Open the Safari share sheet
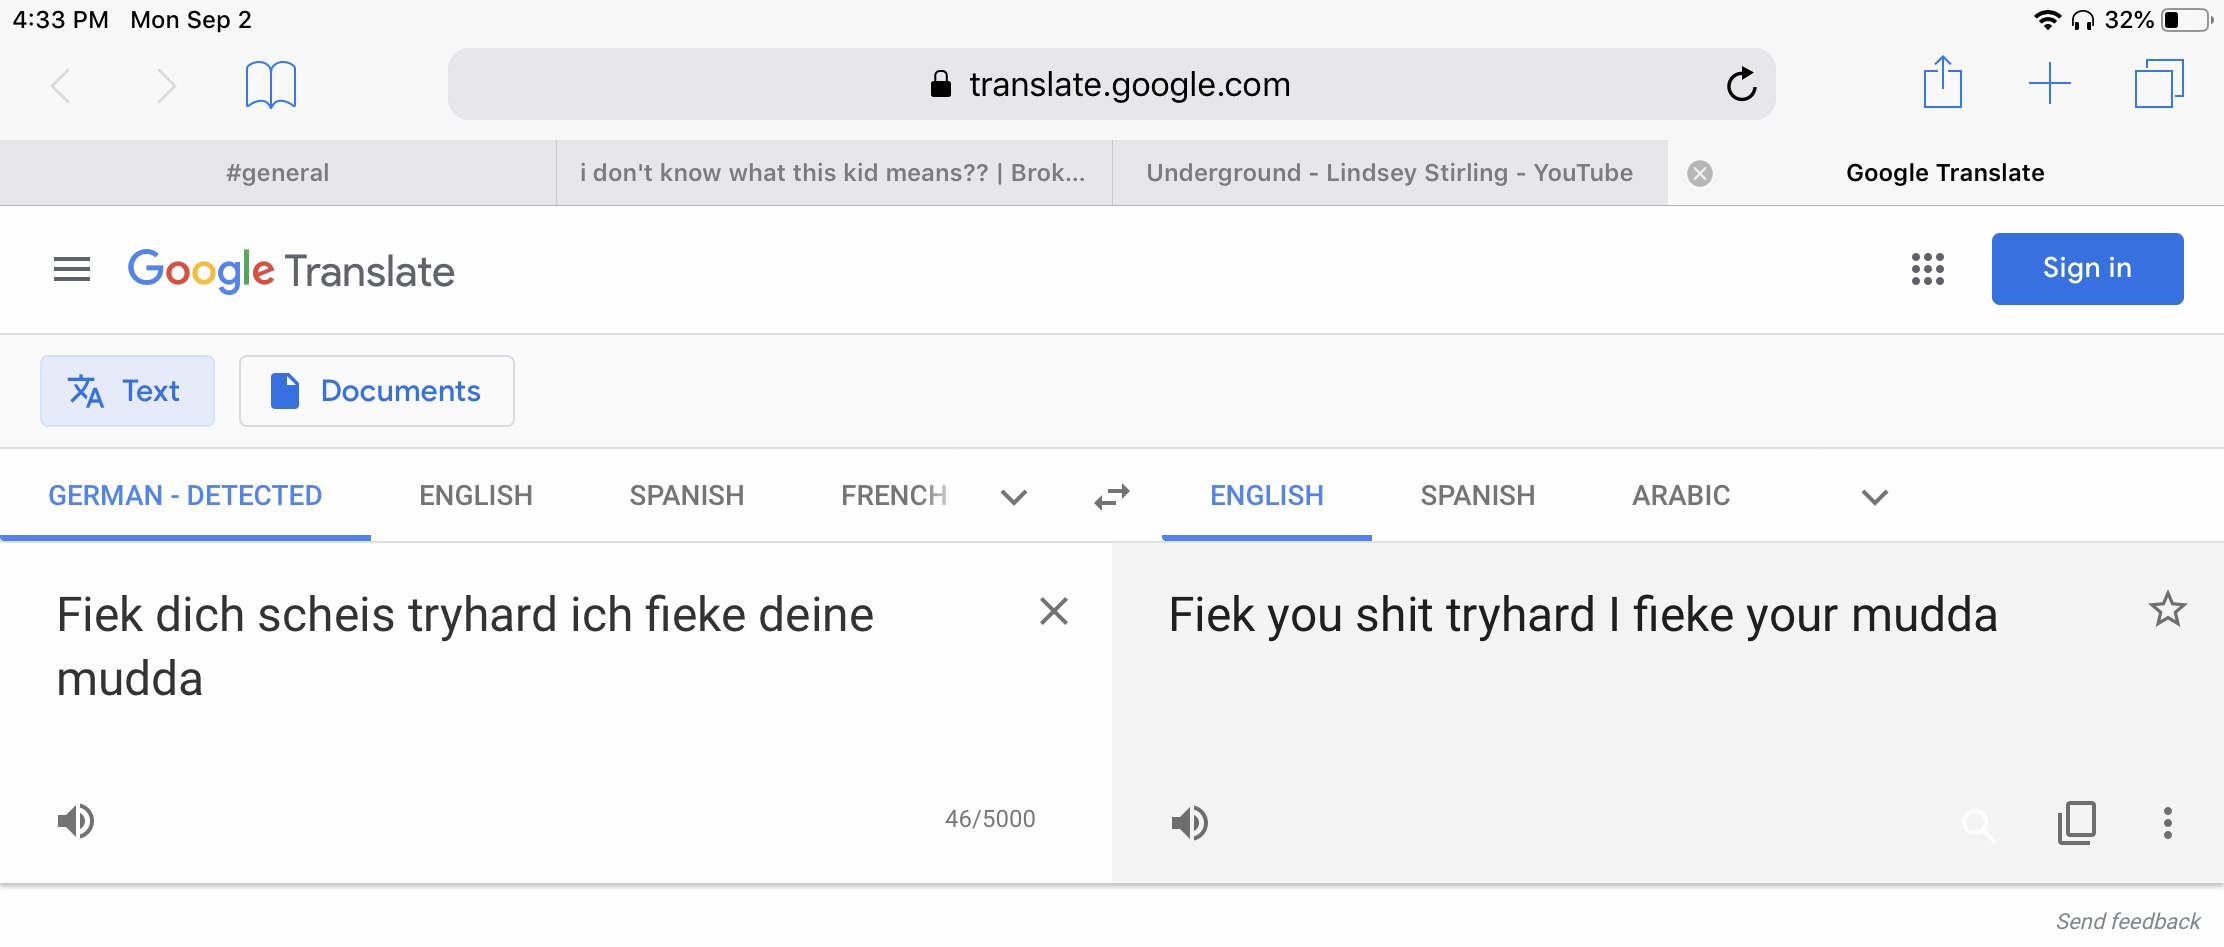This screenshot has height=947, width=2224. click(1942, 82)
